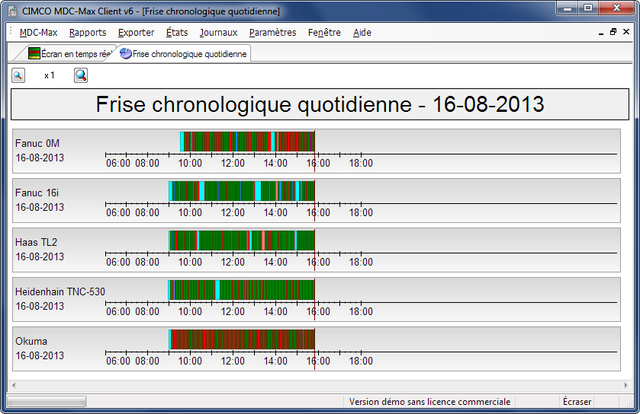Click the Heidenhain TNC-530 timeline bar

coord(241,290)
